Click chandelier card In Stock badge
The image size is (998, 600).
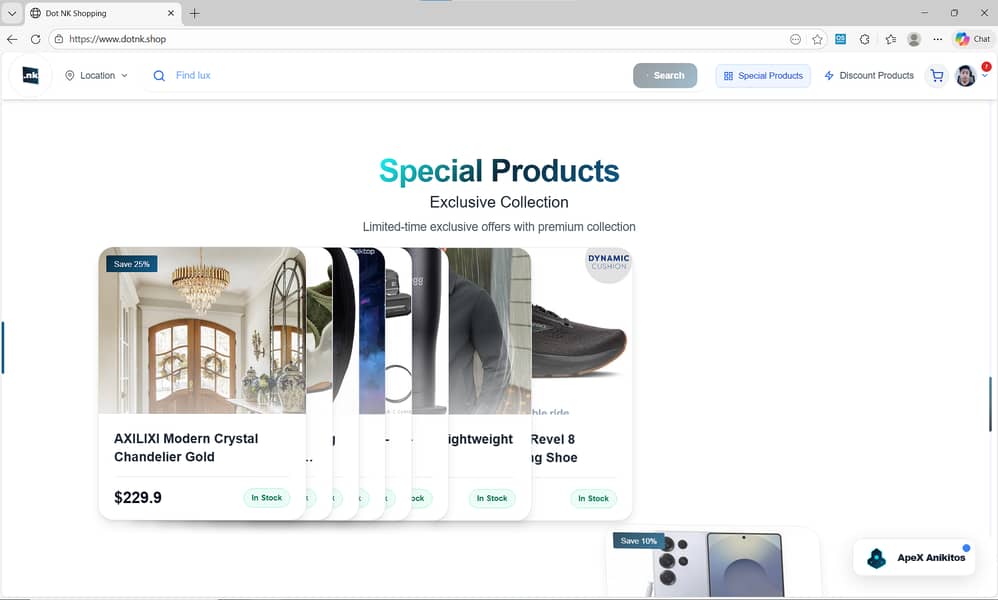pos(266,498)
